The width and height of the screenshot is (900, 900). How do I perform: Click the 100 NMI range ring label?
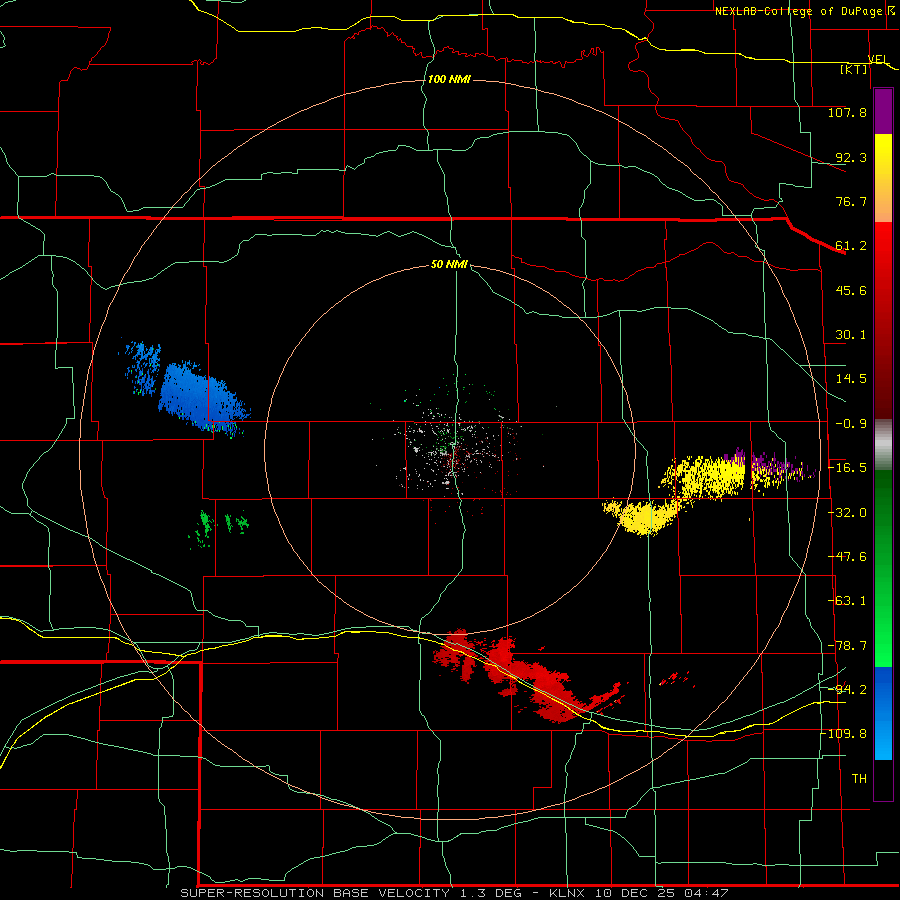point(449,79)
